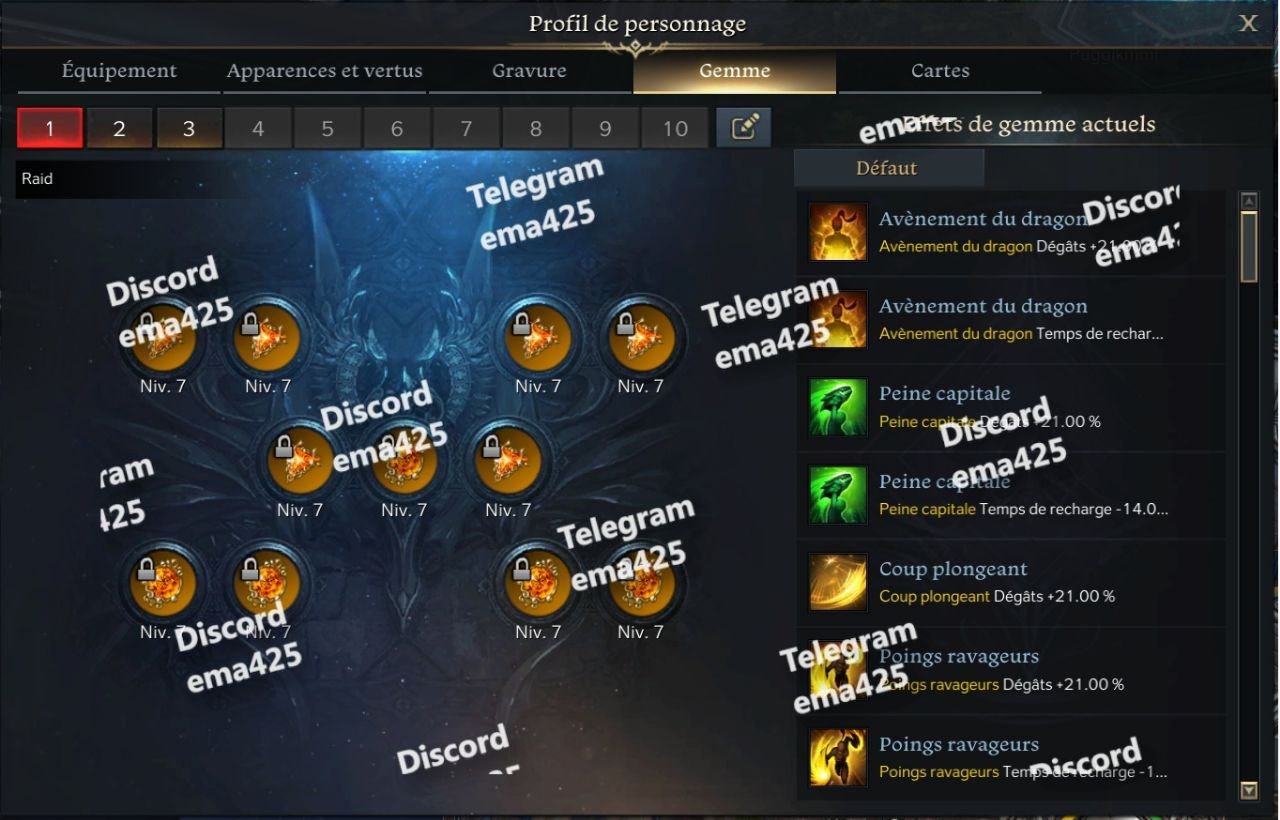The image size is (1280, 820).
Task: Click the Peine capitale Dégâts skill icon
Action: point(838,407)
